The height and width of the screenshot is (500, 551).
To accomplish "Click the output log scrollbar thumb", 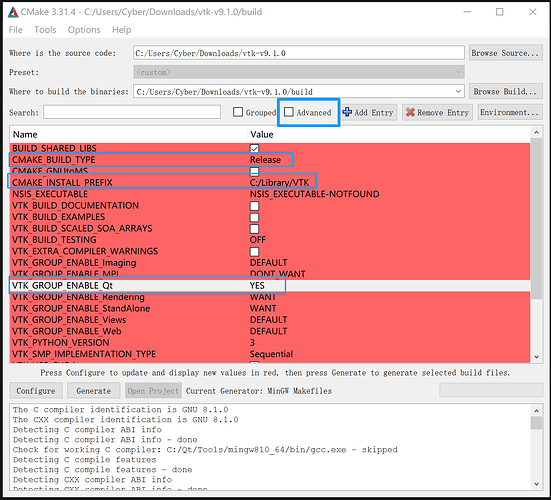I will tap(536, 423).
